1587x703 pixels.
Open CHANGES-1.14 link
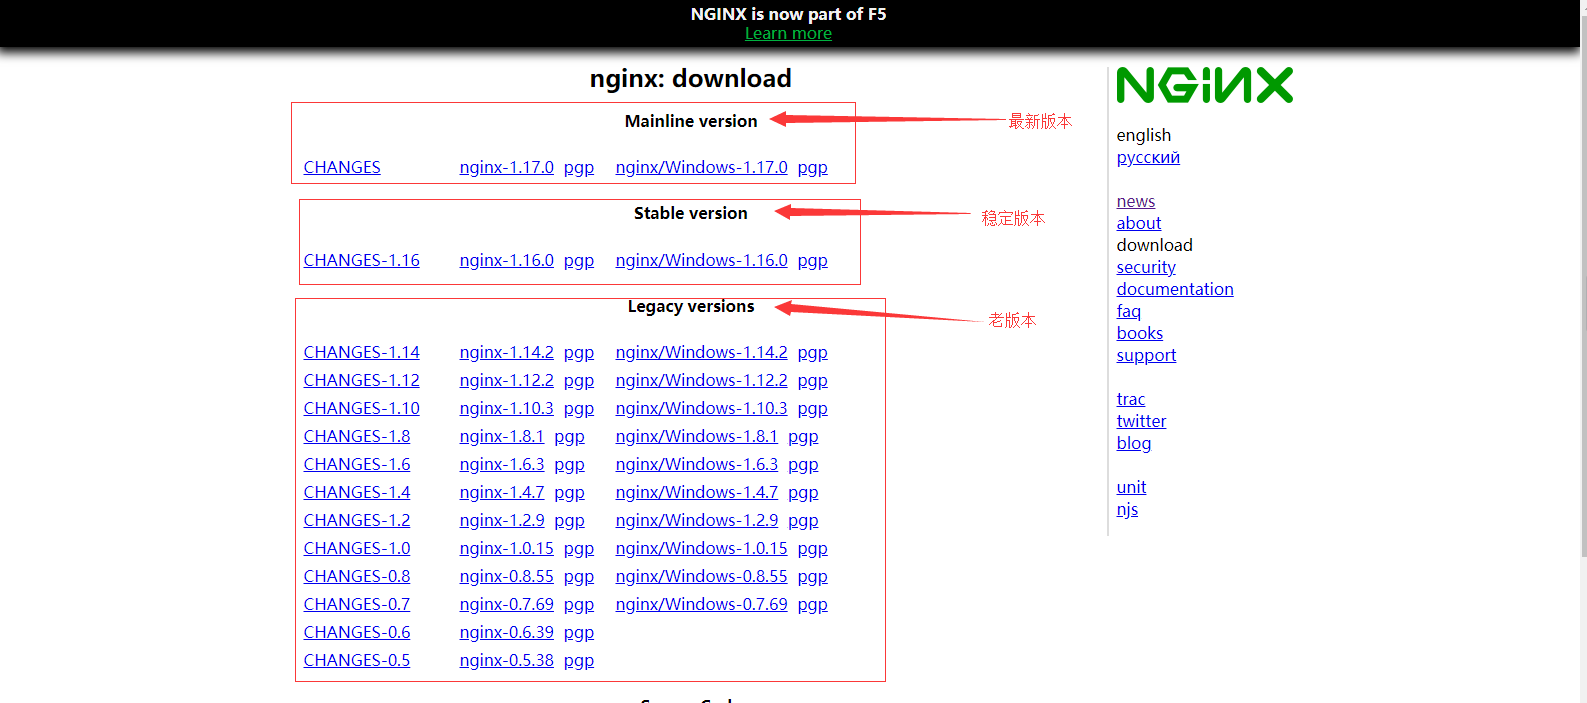click(361, 352)
